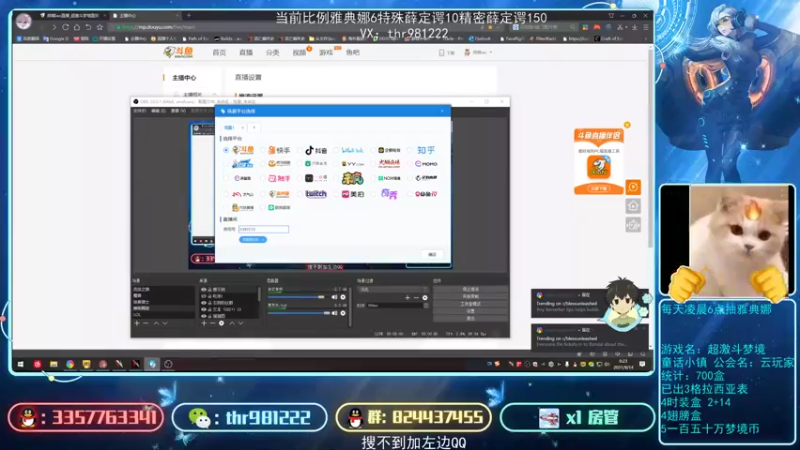This screenshot has height=450, width=800.
Task: Click the 触手 platform logo
Action: [279, 178]
